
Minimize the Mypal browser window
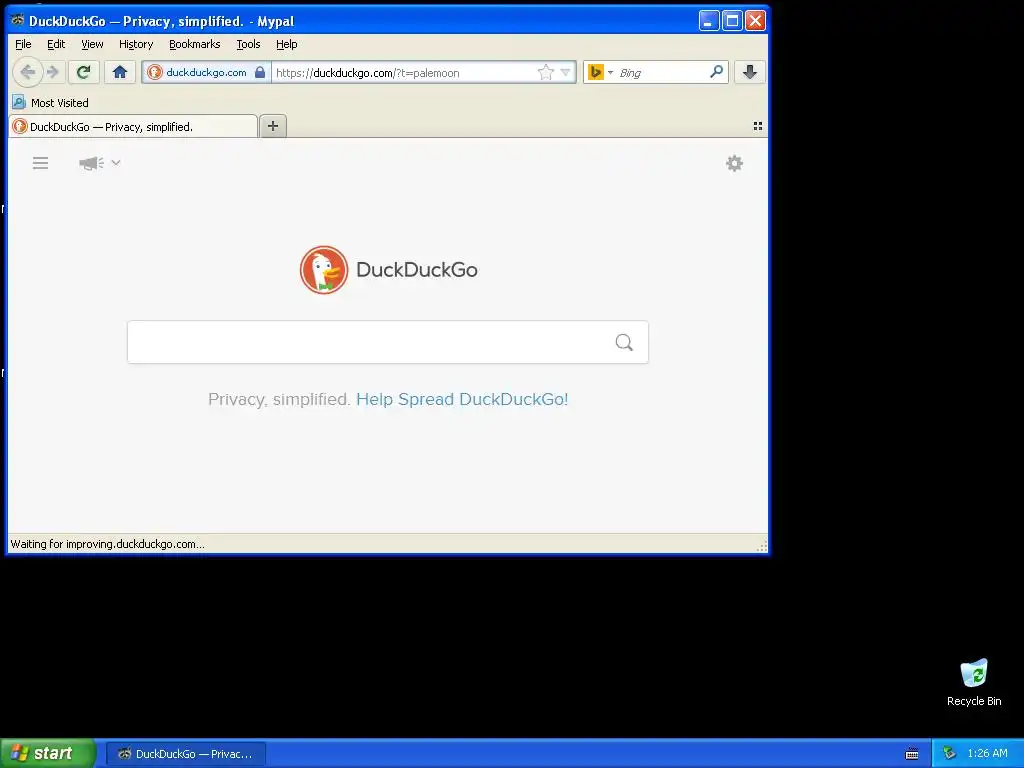tap(709, 20)
